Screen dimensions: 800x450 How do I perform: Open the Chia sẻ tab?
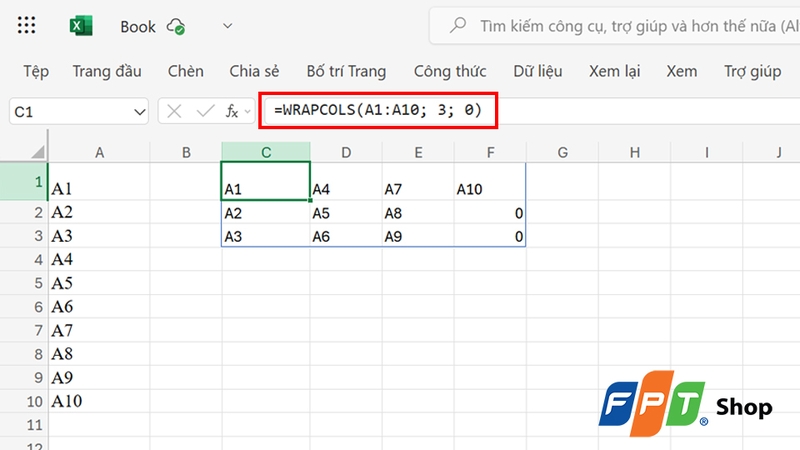point(254,71)
